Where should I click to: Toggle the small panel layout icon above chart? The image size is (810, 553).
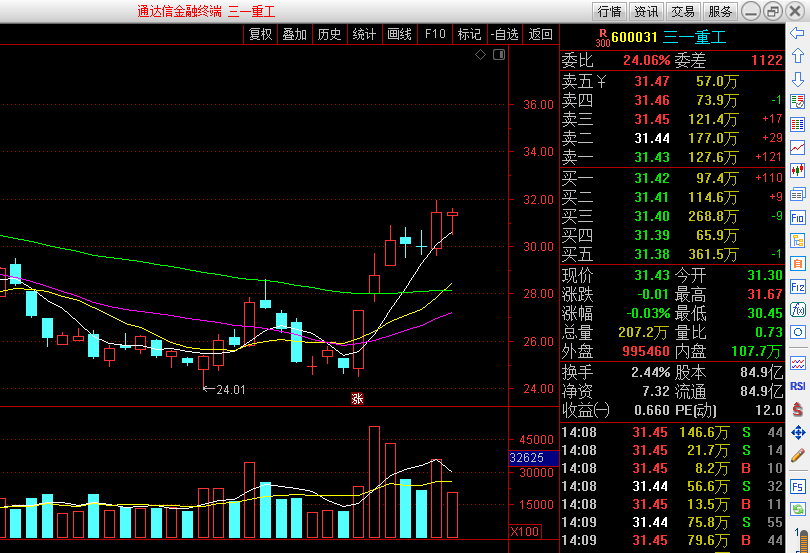[x=497, y=54]
